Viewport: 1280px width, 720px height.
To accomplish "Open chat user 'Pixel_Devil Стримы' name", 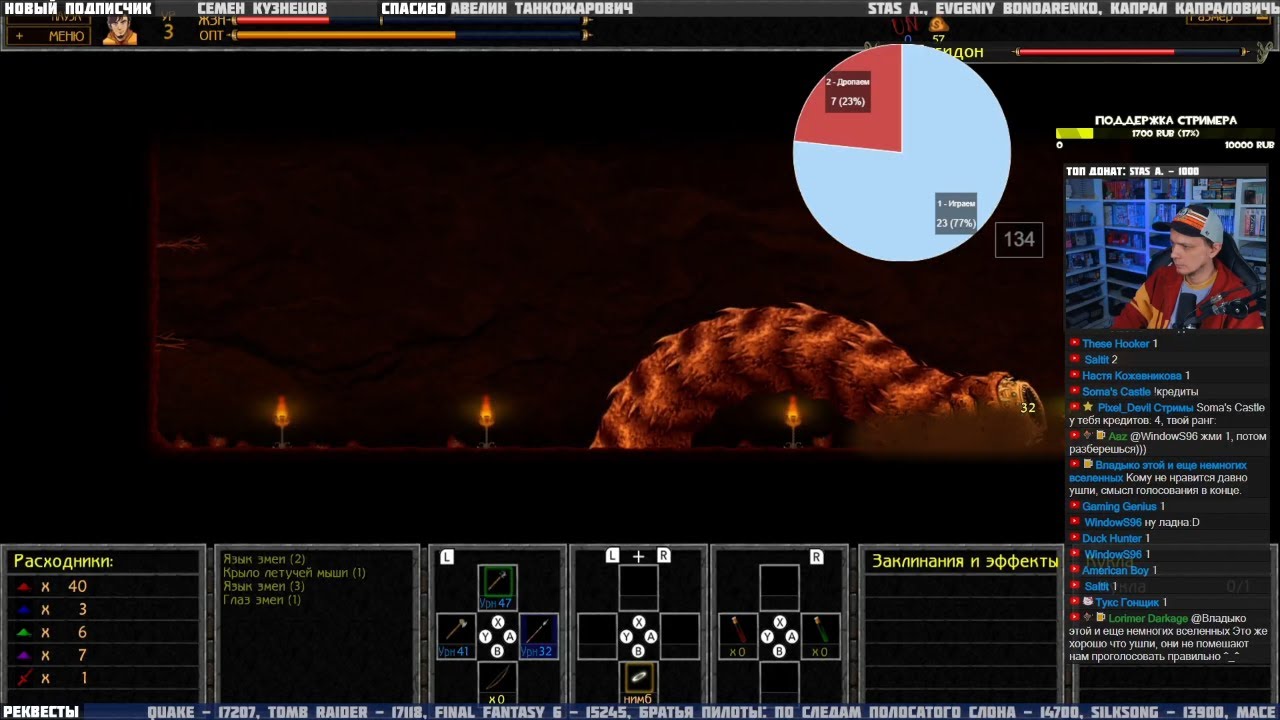I will (x=1145, y=408).
